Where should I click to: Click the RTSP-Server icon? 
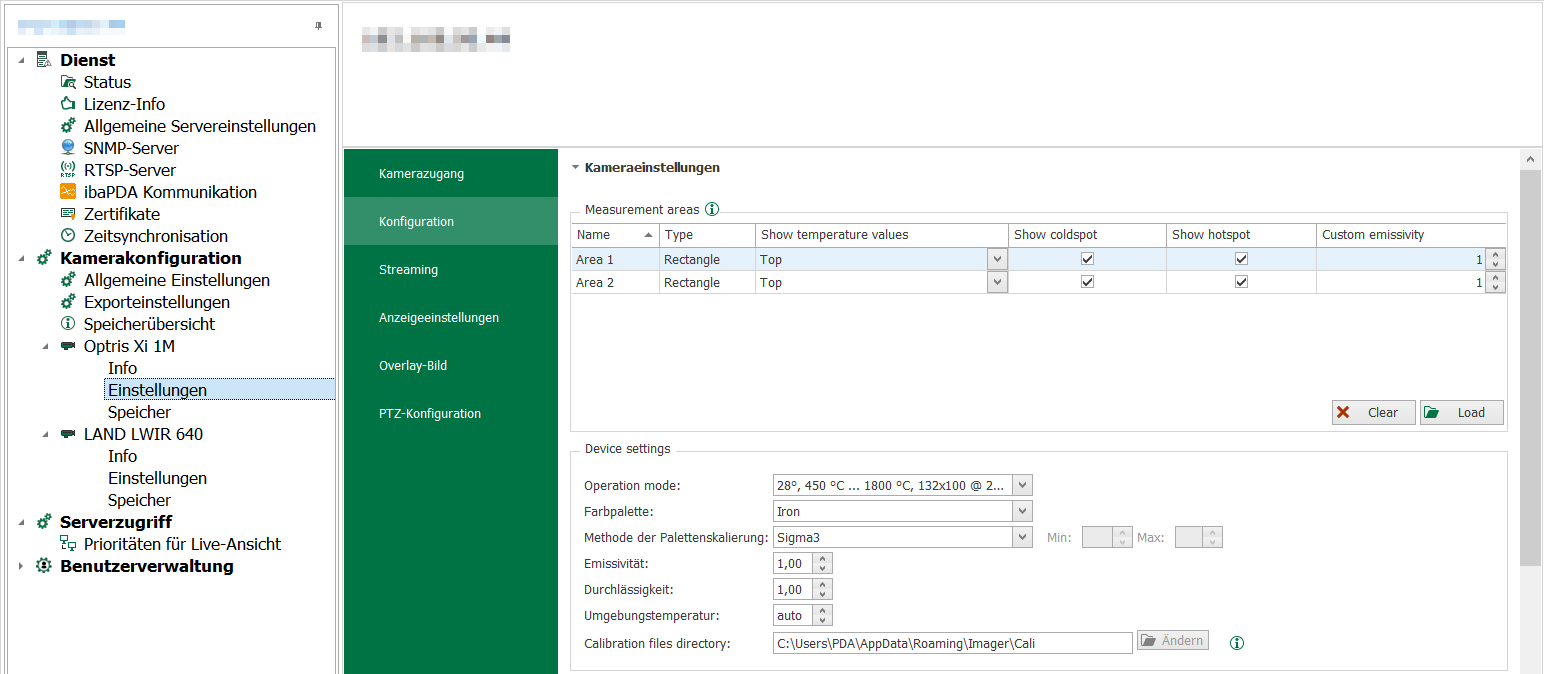pyautogui.click(x=68, y=170)
